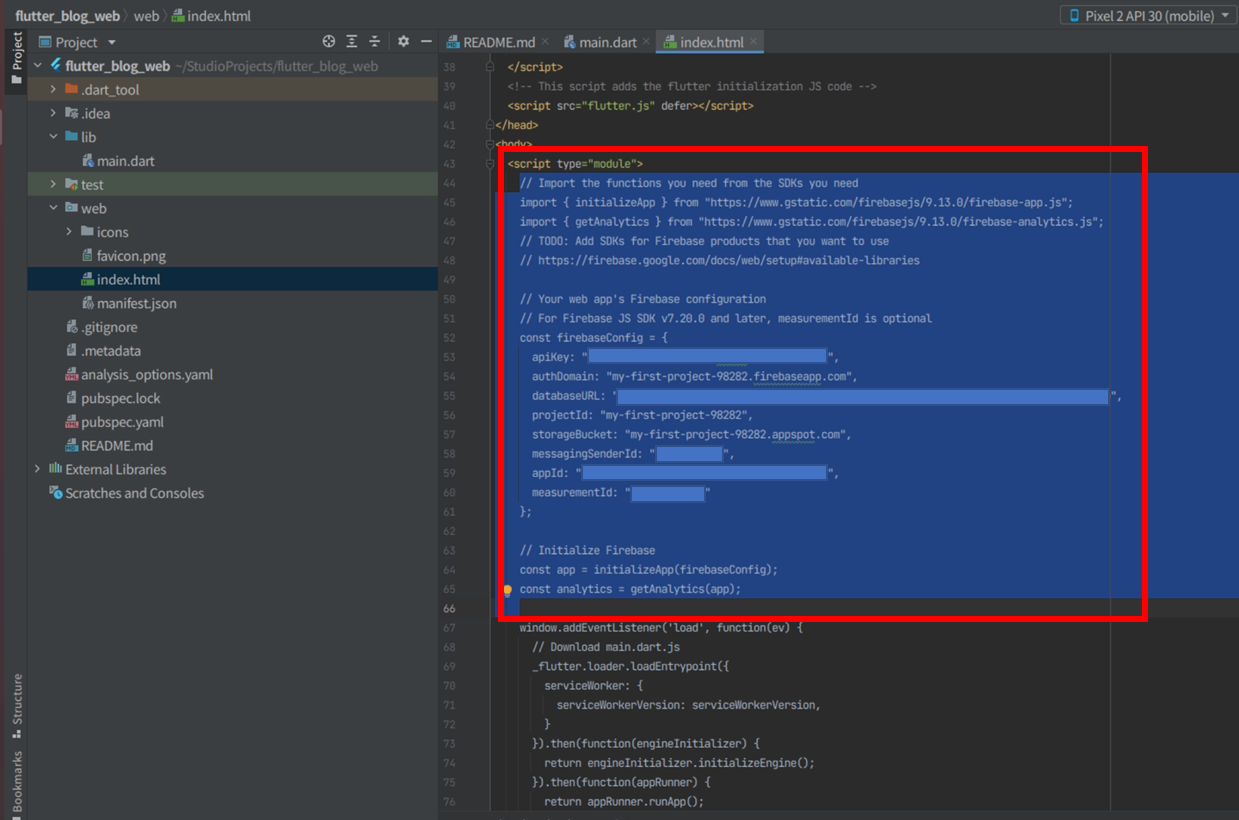This screenshot has width=1239, height=820.
Task: Close the main.dart tab
Action: coord(646,42)
